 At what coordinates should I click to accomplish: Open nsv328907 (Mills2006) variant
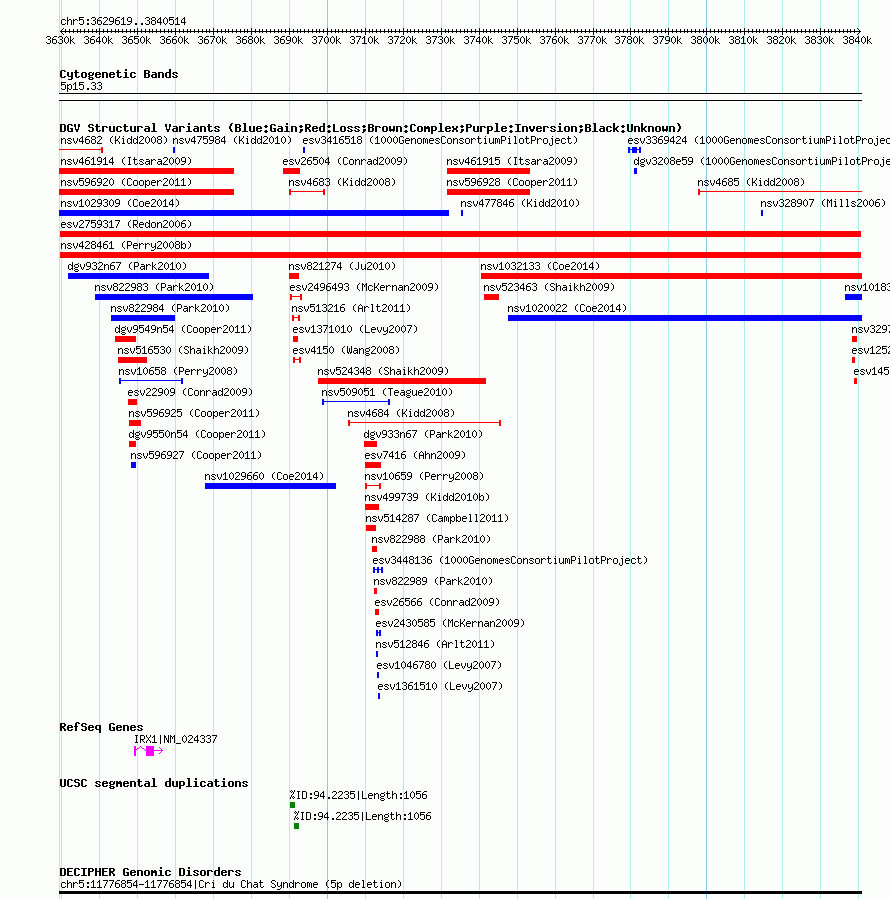coord(823,204)
